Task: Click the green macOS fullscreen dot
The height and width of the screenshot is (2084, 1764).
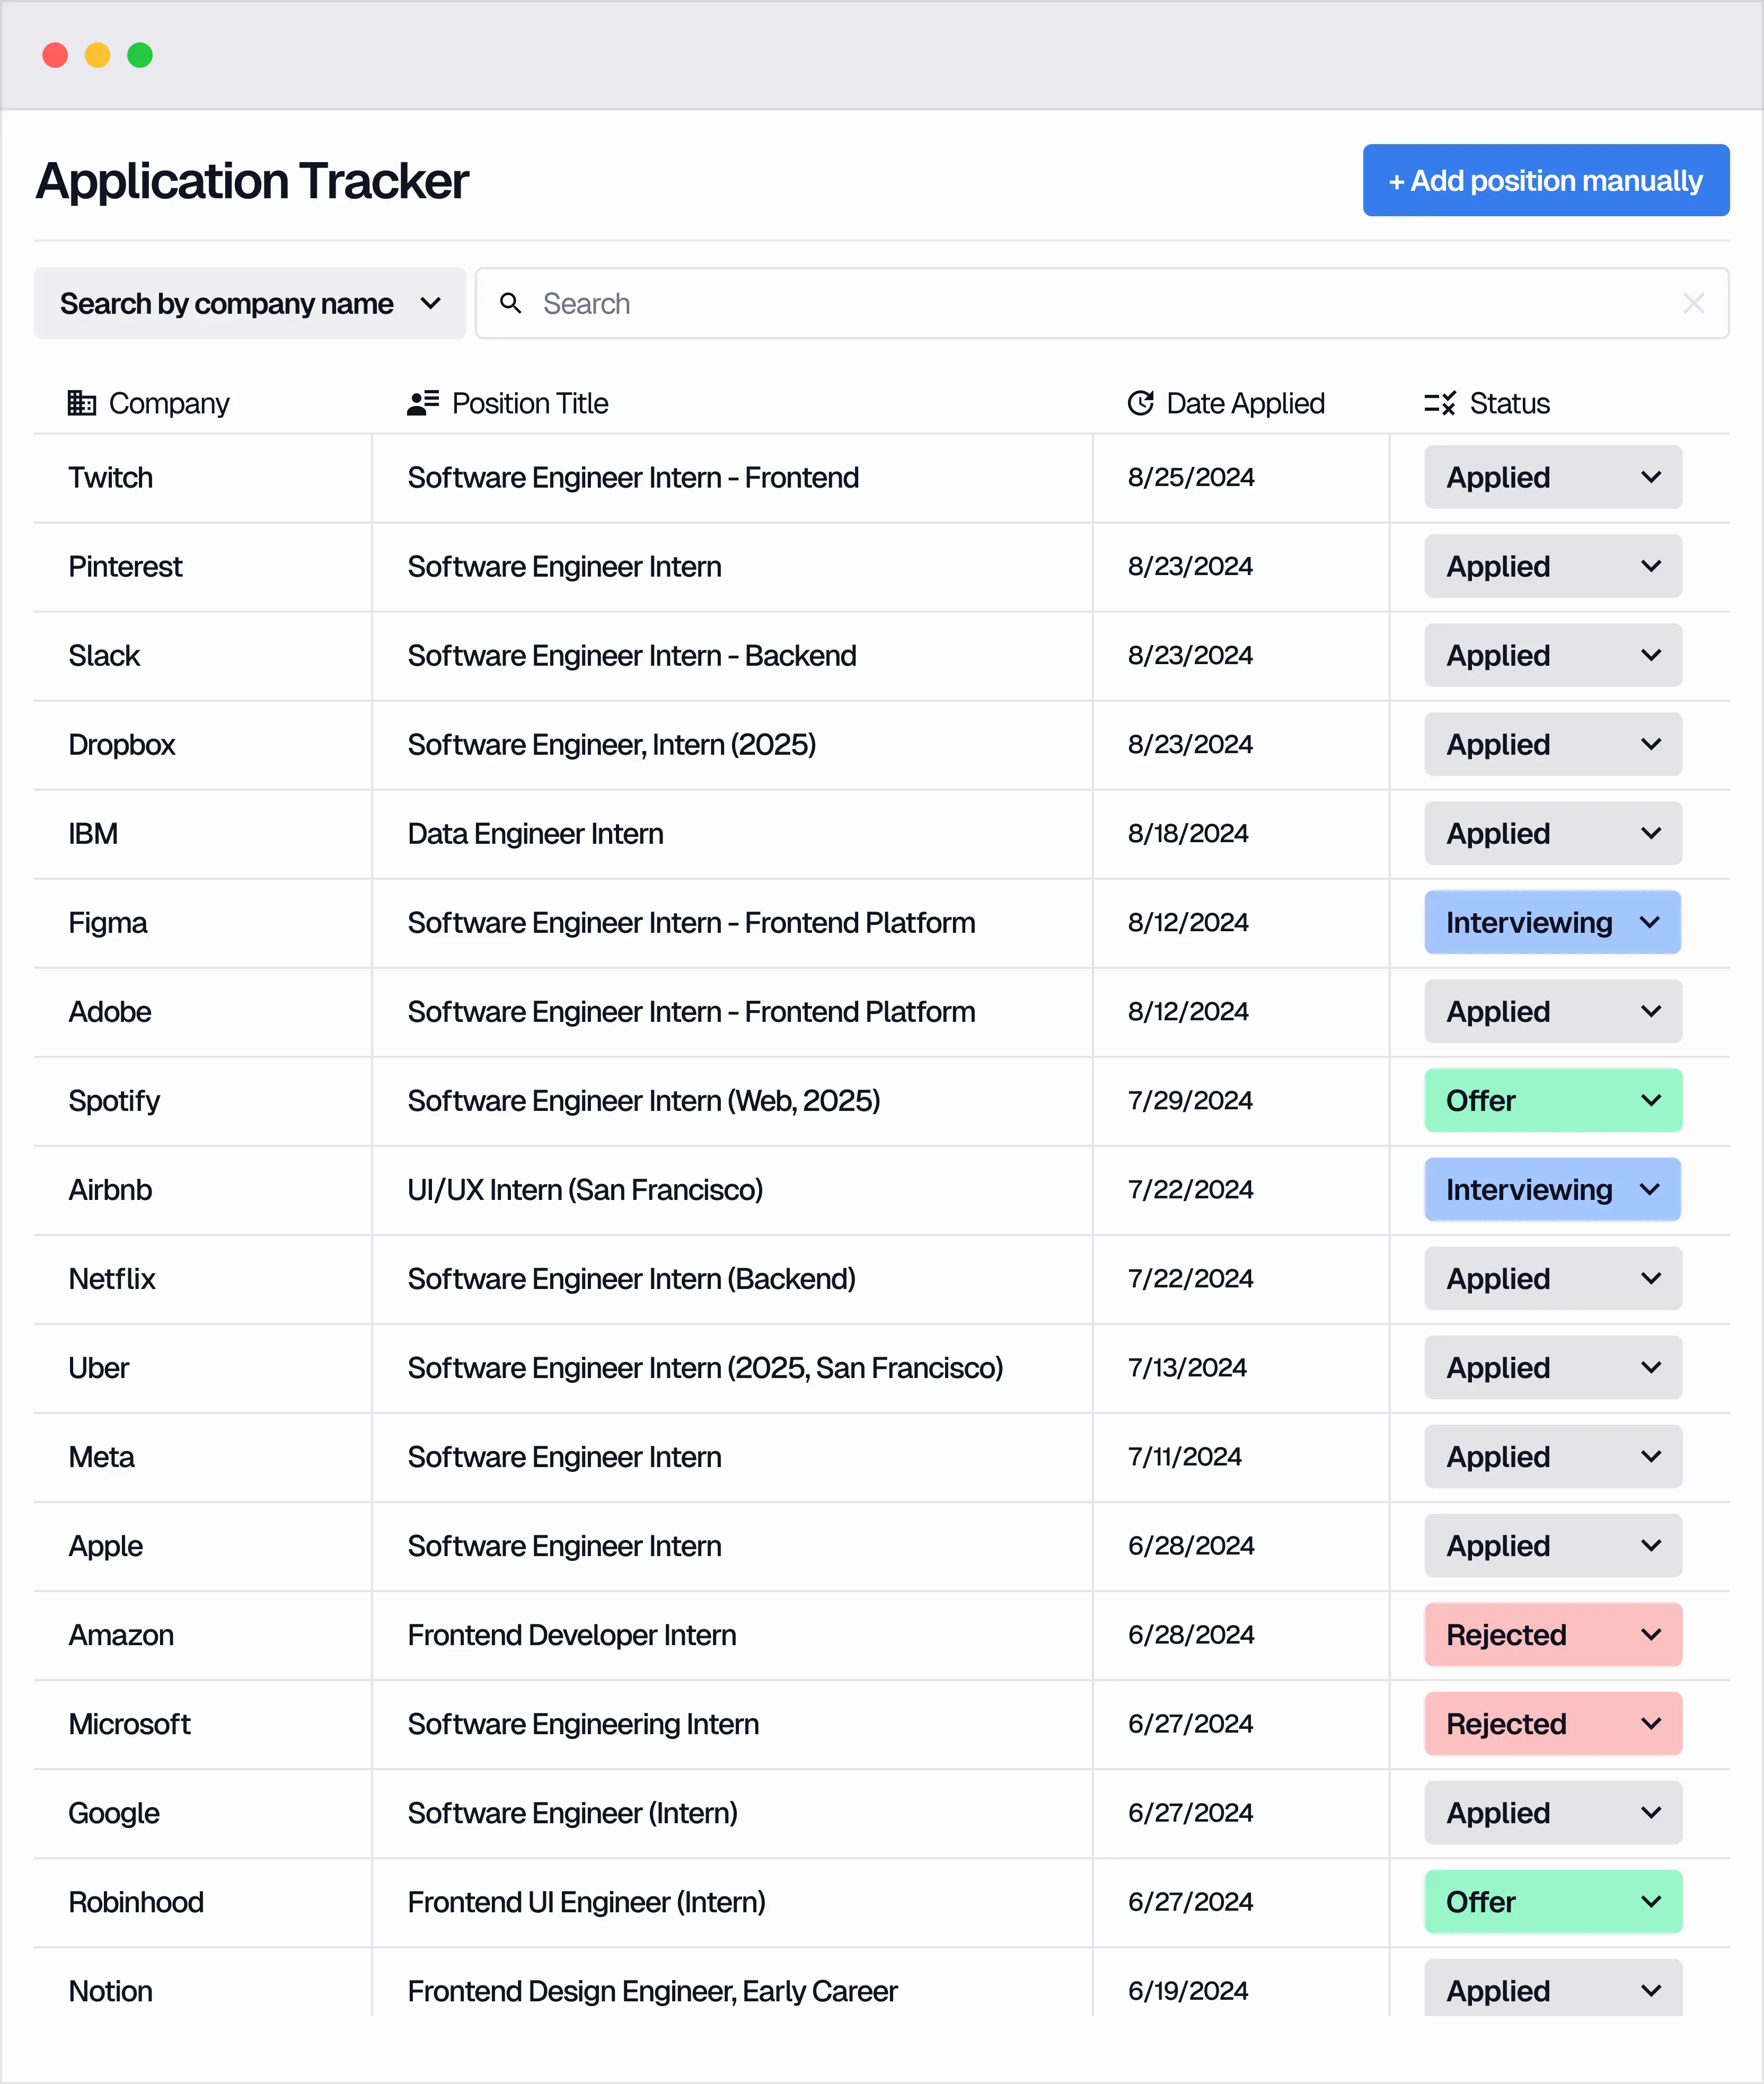Action: coord(140,55)
